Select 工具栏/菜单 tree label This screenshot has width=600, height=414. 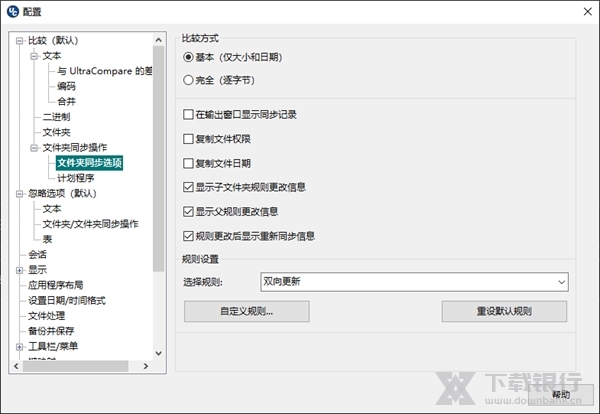pos(53,346)
